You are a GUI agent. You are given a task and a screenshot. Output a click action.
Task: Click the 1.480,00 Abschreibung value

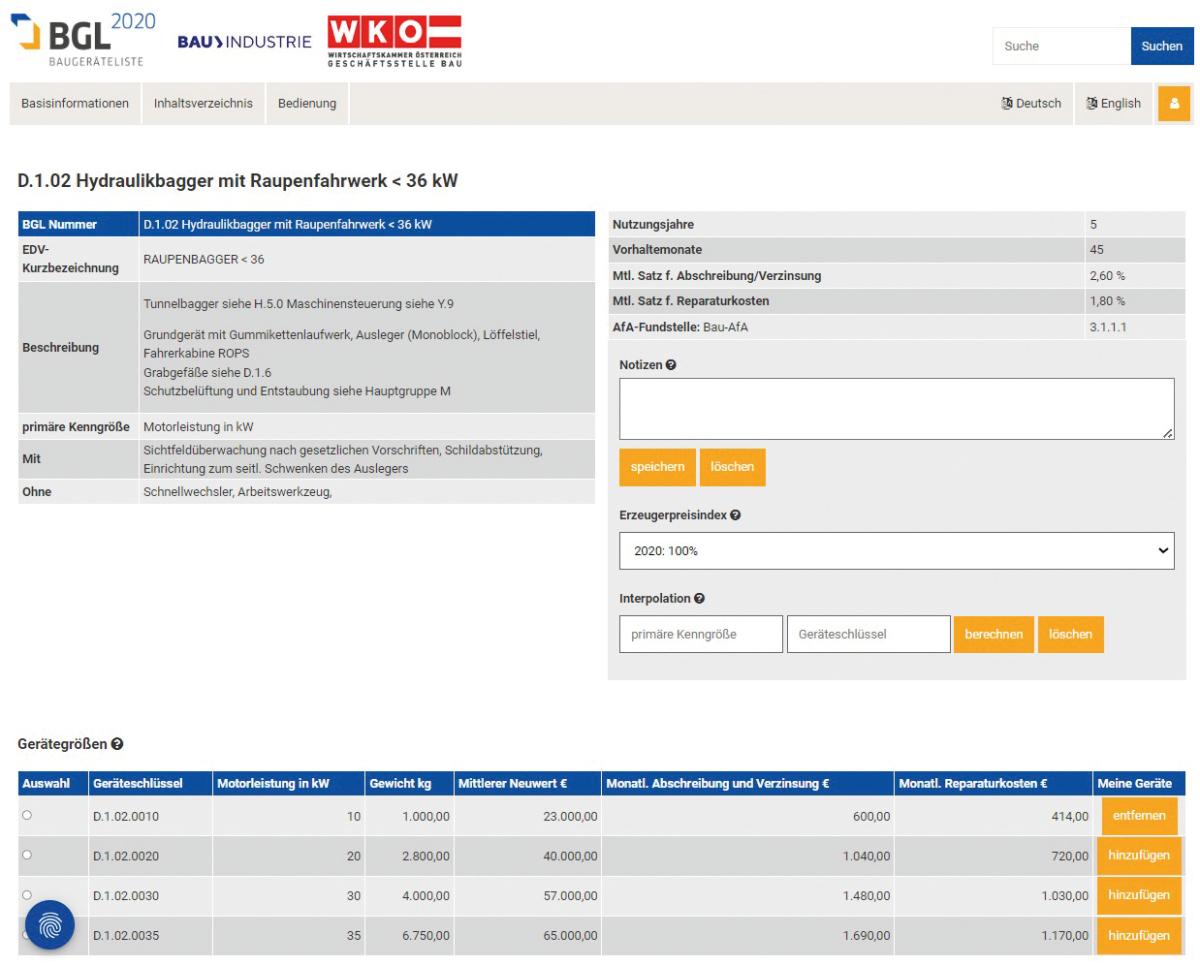(867, 896)
